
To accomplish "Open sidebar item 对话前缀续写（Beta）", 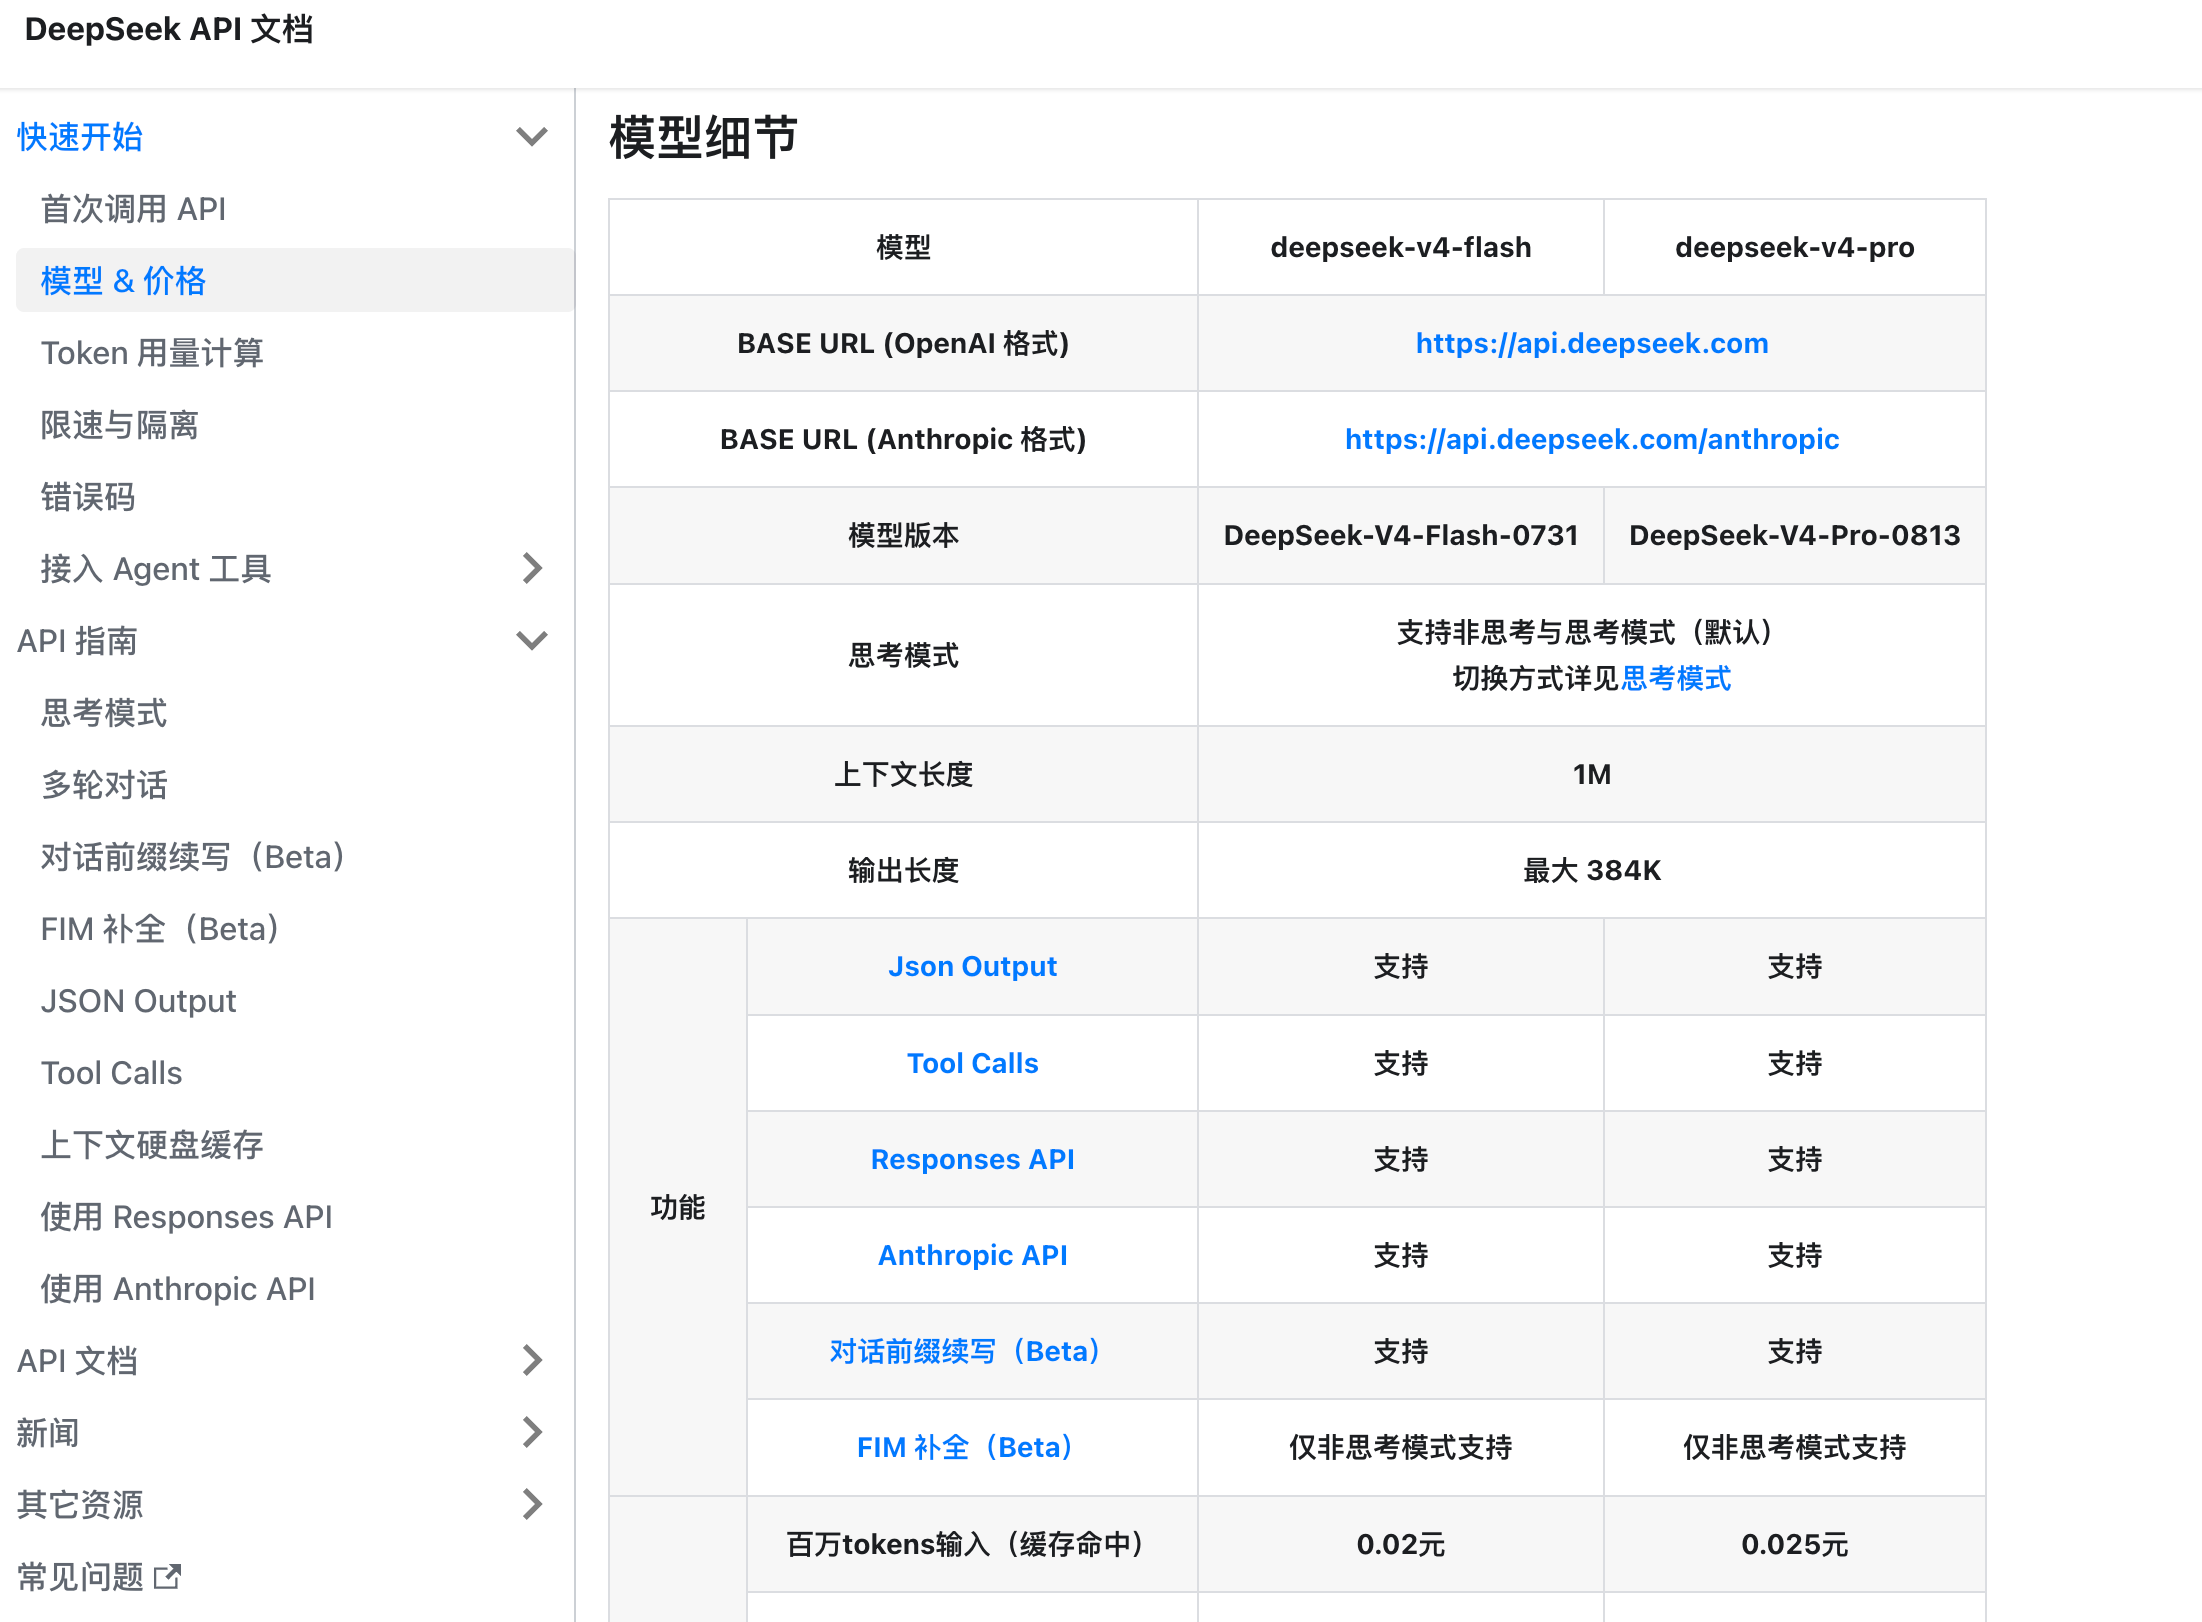I will coord(193,857).
